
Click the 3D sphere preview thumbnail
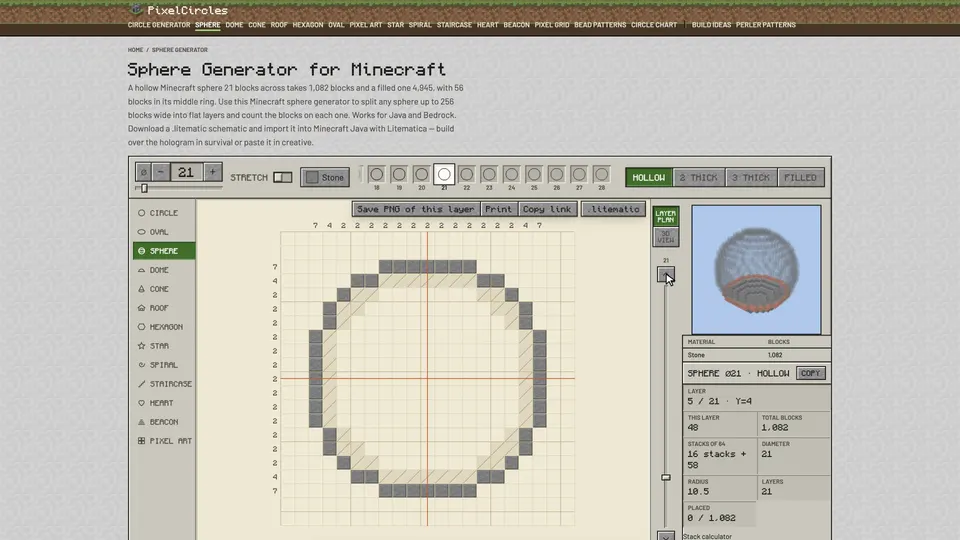click(x=756, y=269)
